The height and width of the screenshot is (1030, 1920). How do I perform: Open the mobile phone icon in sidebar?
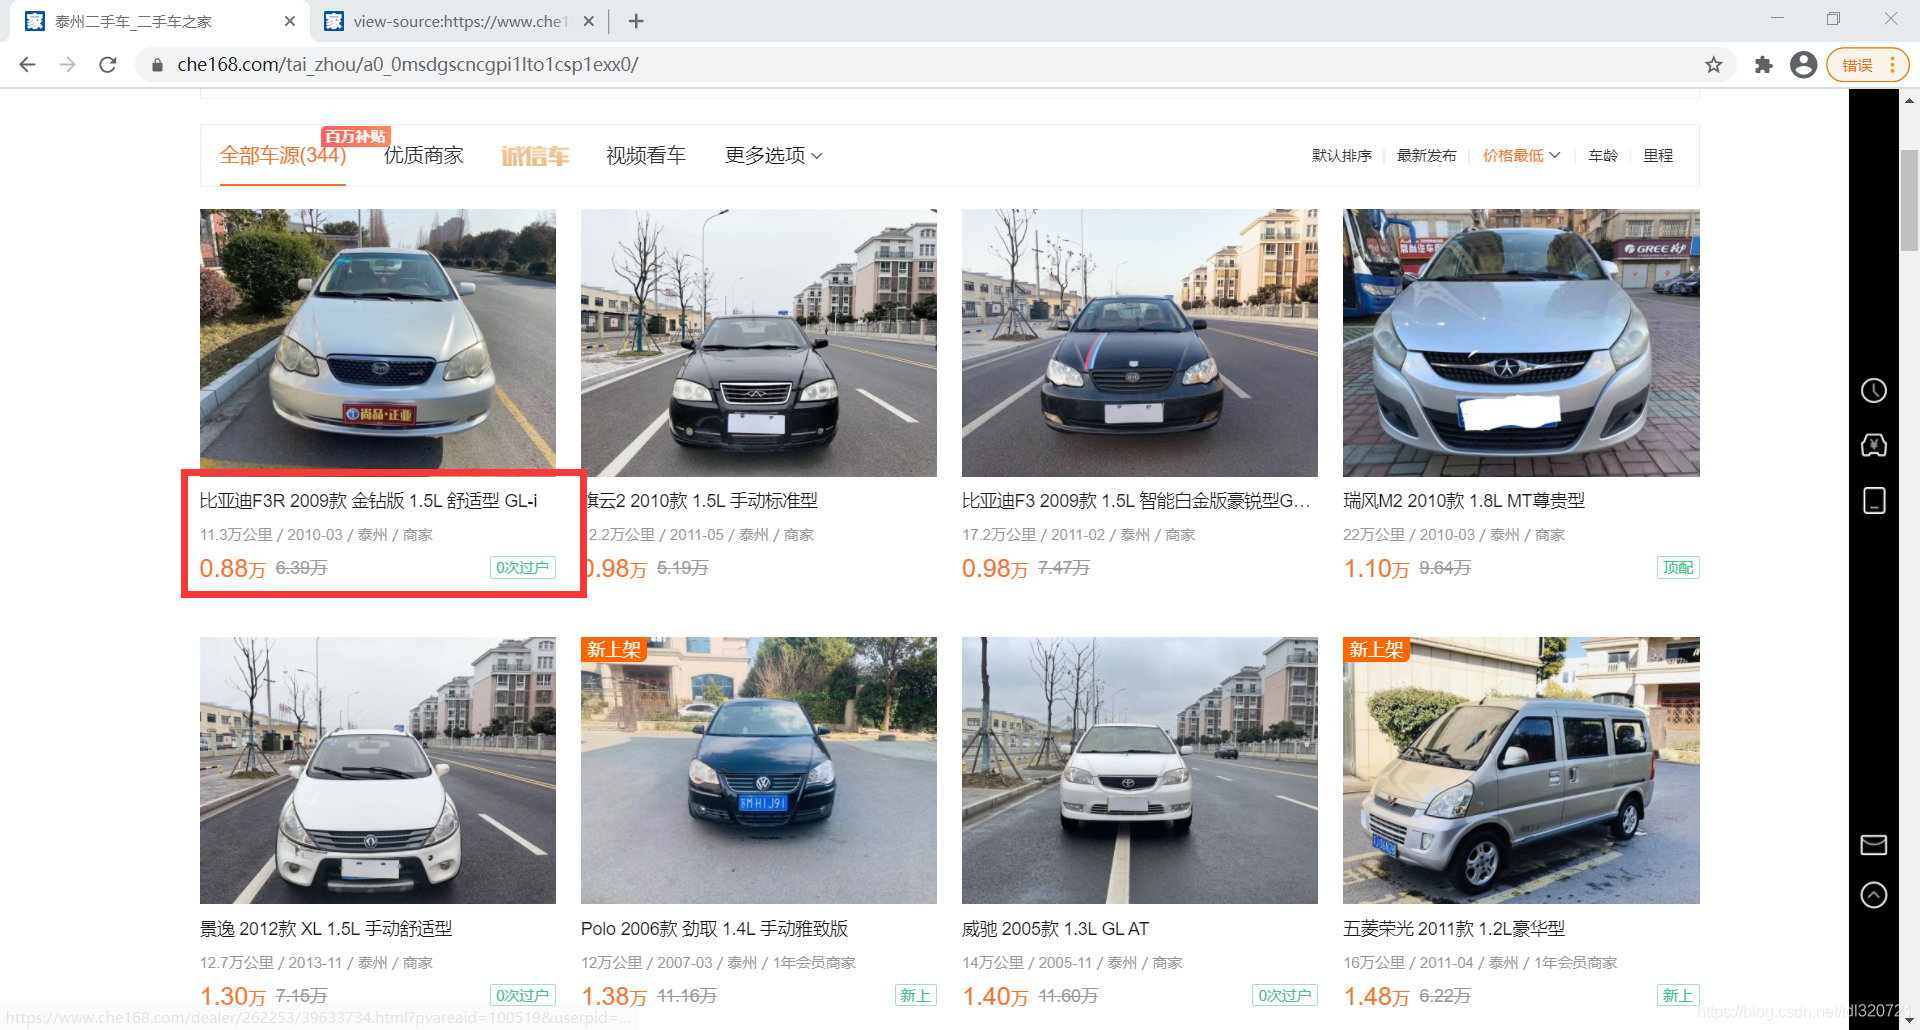point(1874,500)
